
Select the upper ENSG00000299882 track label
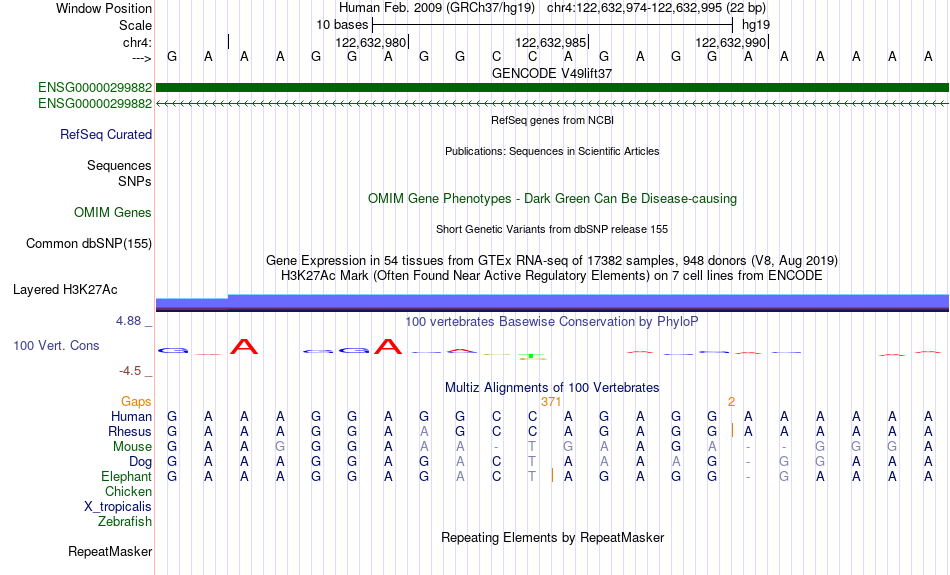pyautogui.click(x=95, y=88)
